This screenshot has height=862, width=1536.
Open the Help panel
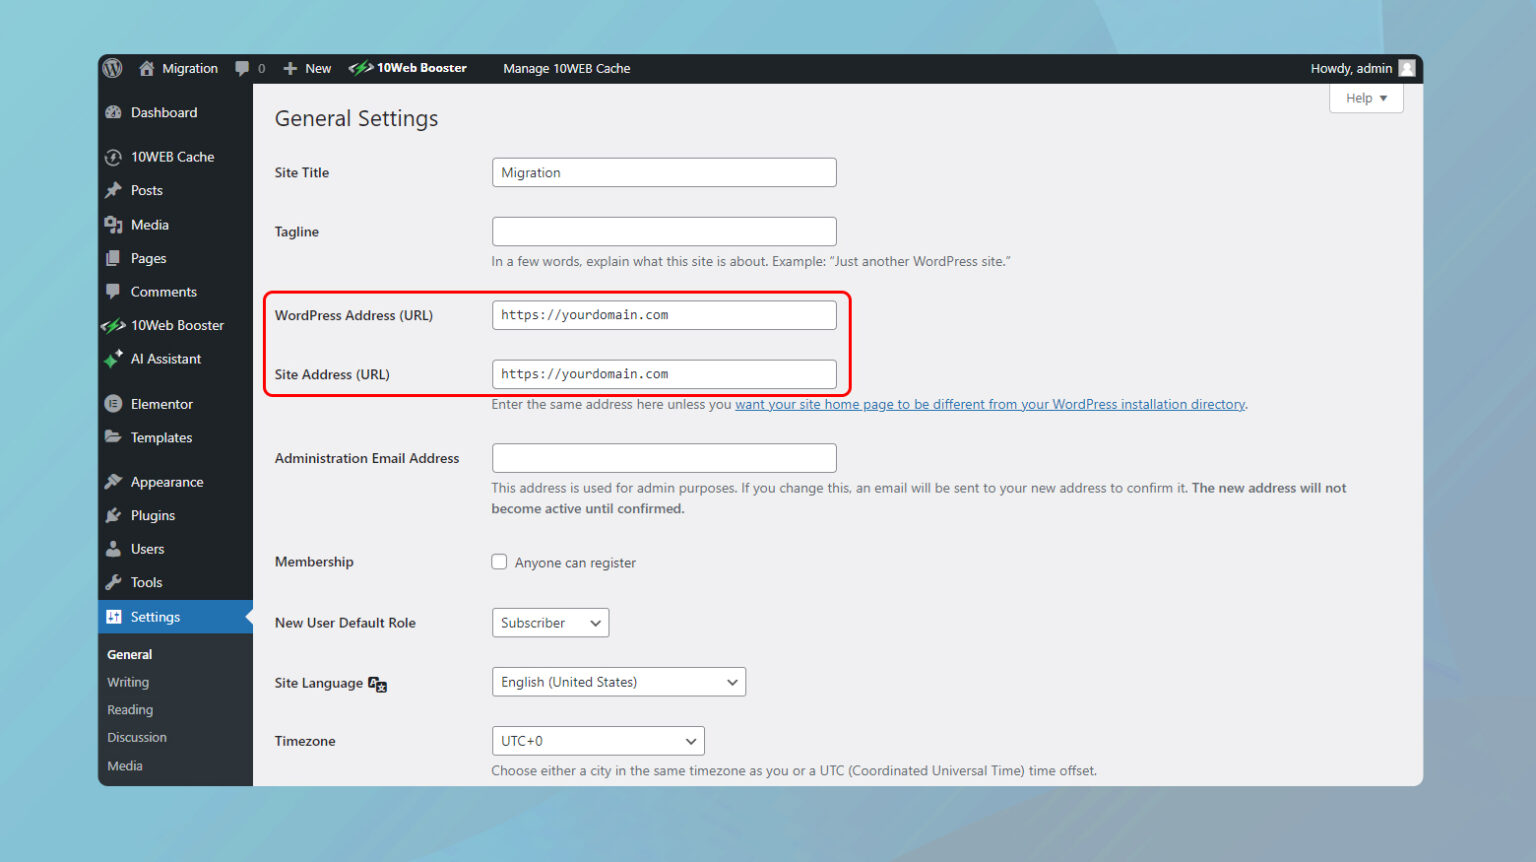pyautogui.click(x=1365, y=97)
